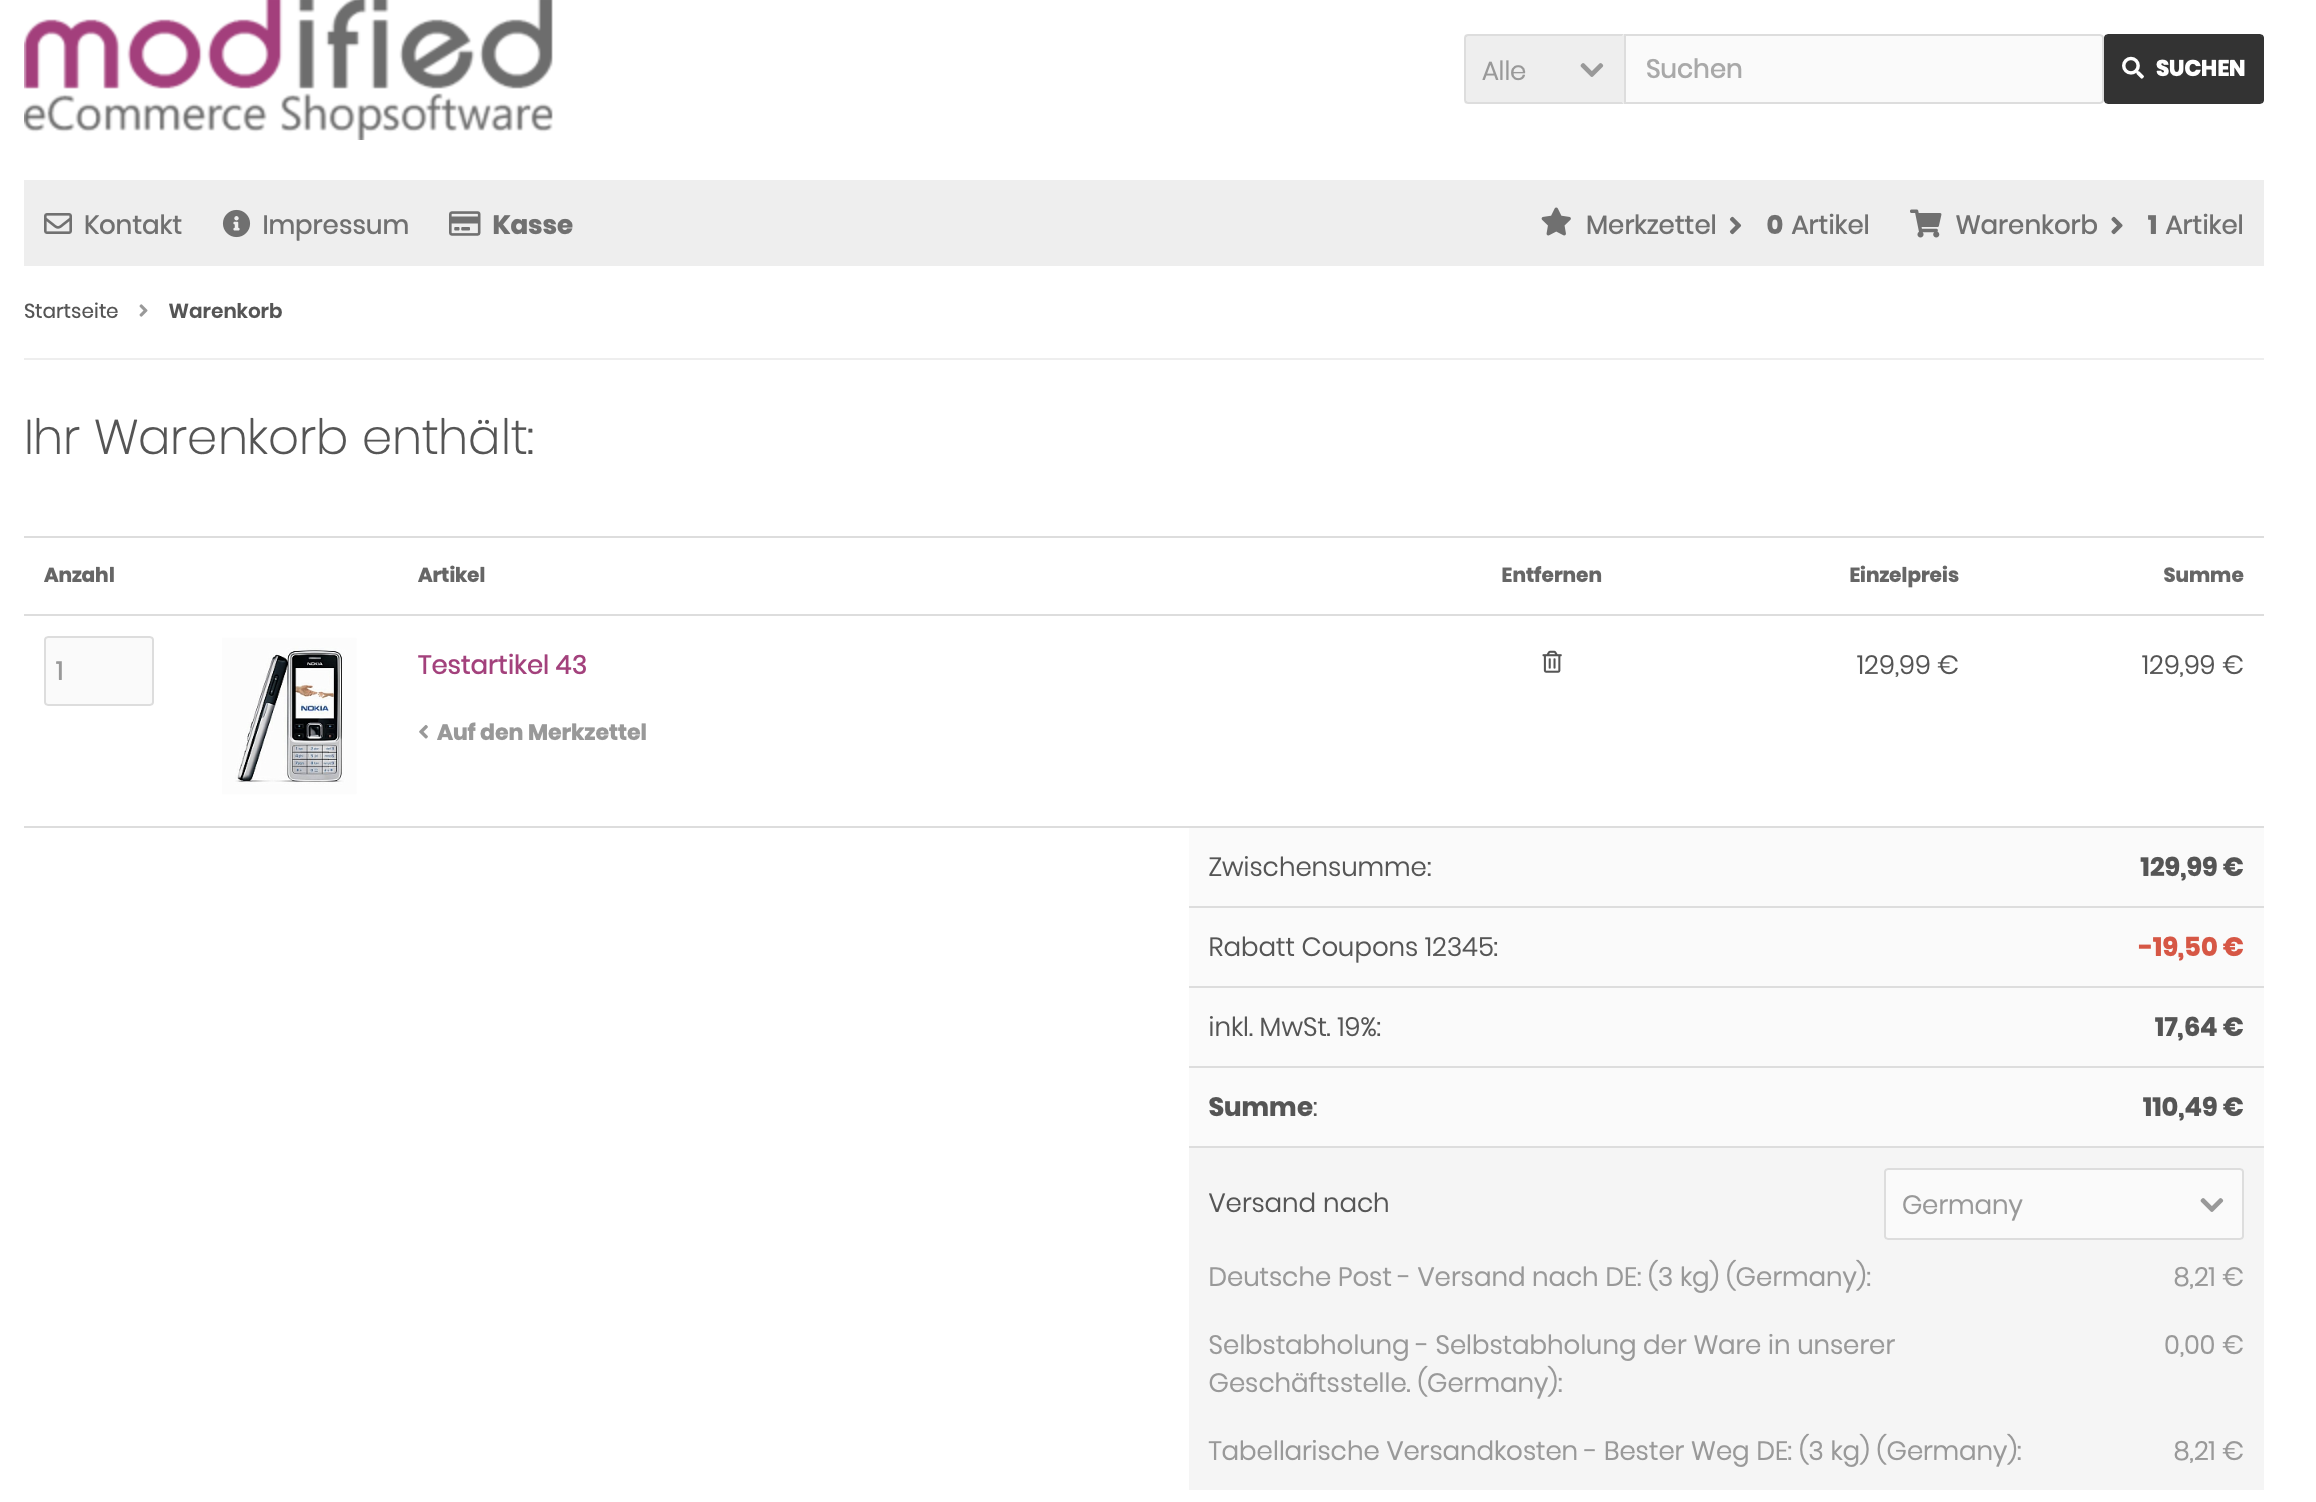
Task: Click the shopping cart icon in navigation bar
Action: (x=1925, y=223)
